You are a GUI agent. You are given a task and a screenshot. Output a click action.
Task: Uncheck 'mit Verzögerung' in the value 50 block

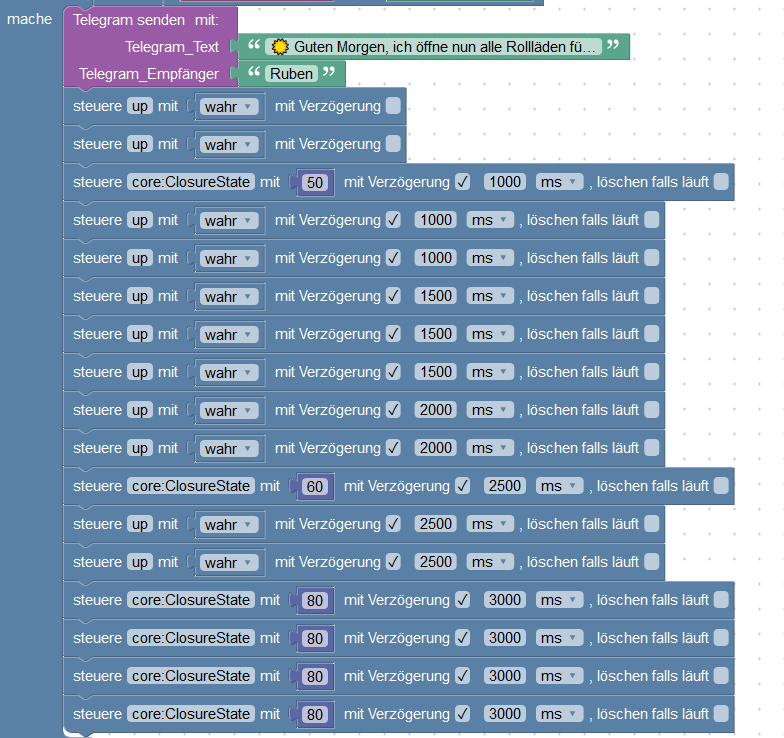462,182
